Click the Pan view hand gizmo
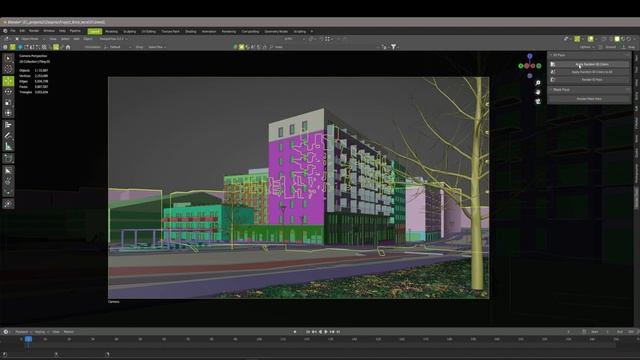 pyautogui.click(x=538, y=92)
